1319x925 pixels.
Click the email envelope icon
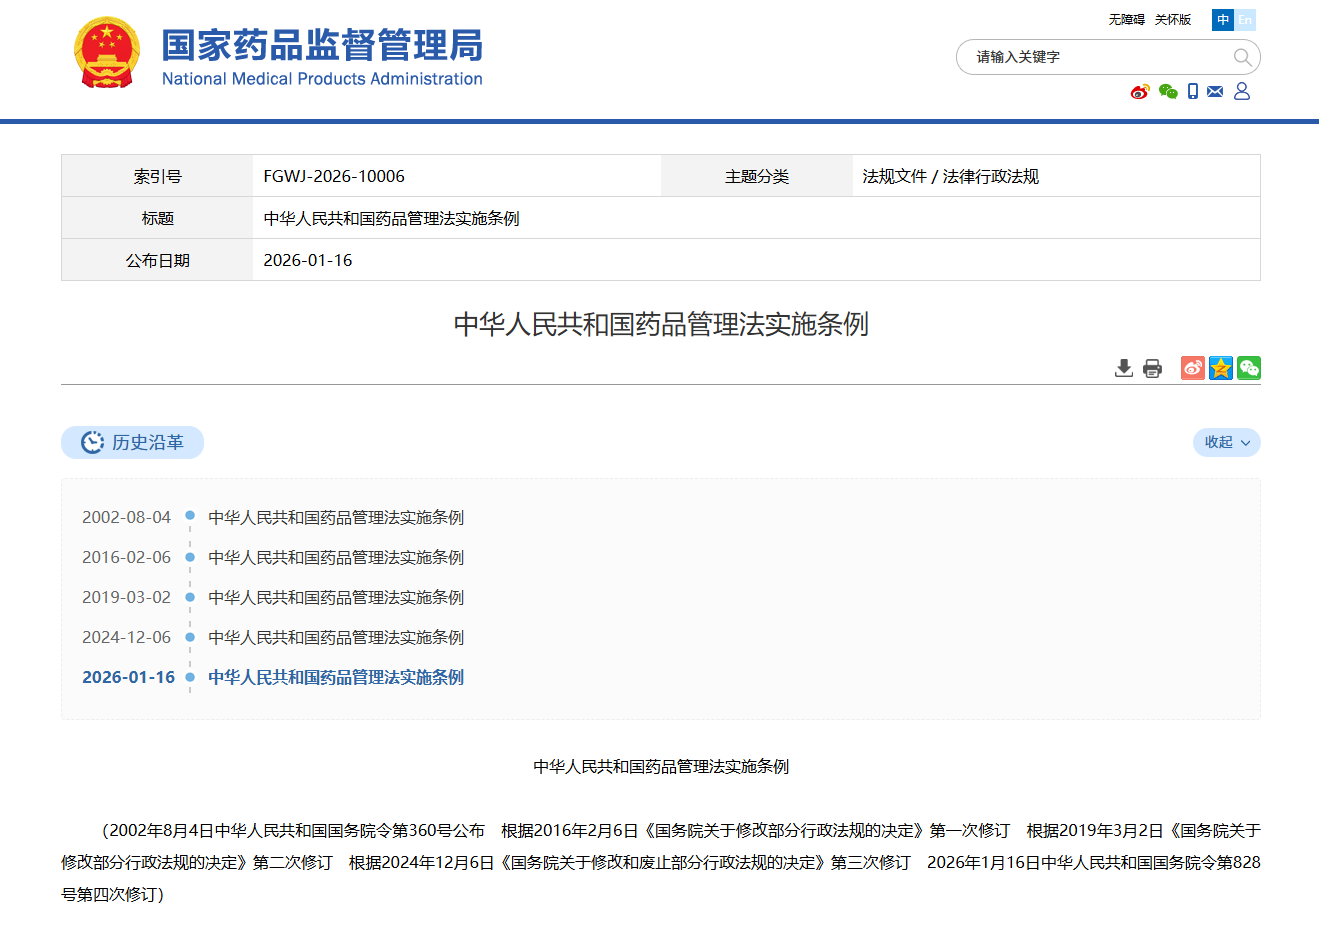[x=1215, y=91]
